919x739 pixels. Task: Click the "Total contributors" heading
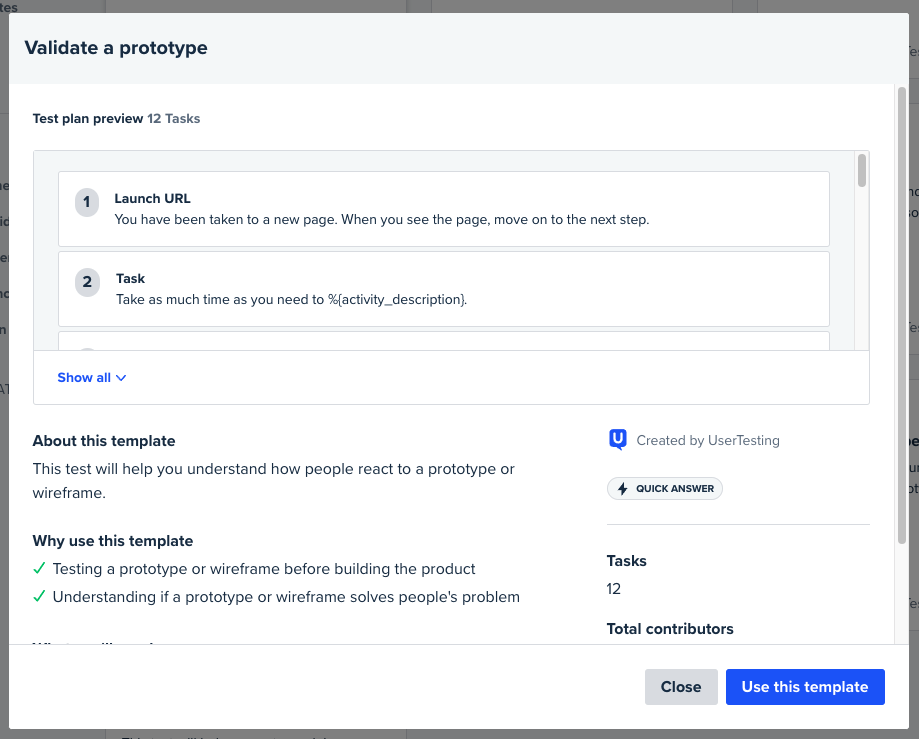670,629
